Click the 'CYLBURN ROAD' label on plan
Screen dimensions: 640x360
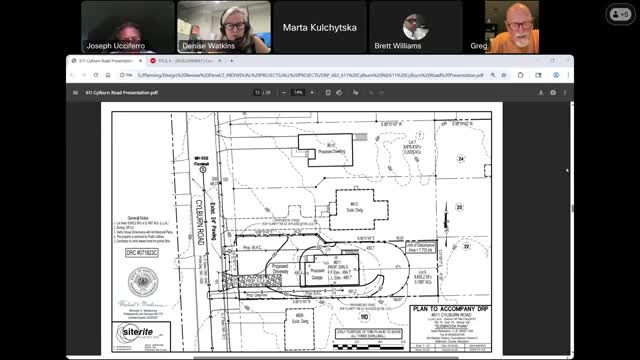click(x=200, y=222)
